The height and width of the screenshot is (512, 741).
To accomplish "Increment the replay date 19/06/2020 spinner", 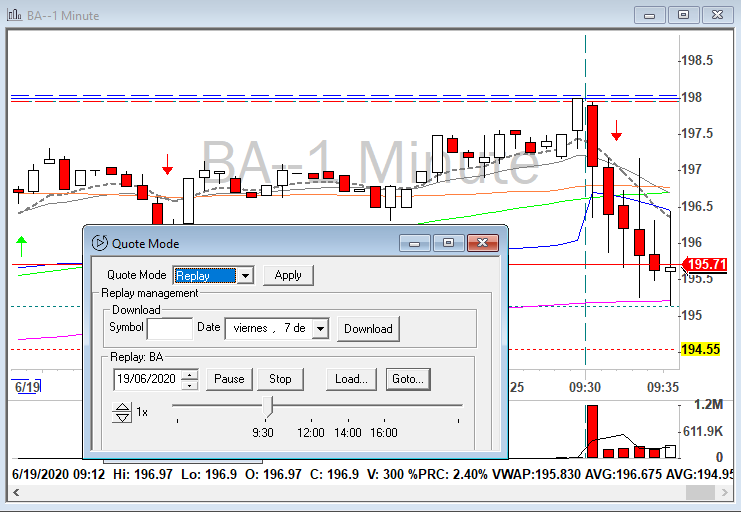I will [x=192, y=375].
